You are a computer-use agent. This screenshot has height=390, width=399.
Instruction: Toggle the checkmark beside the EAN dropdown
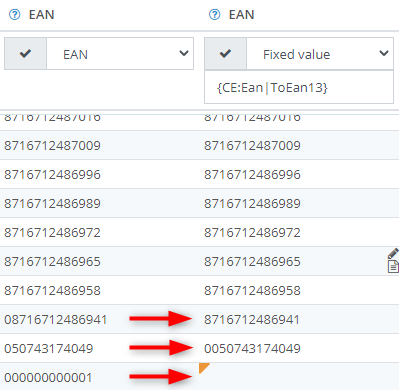[x=25, y=53]
